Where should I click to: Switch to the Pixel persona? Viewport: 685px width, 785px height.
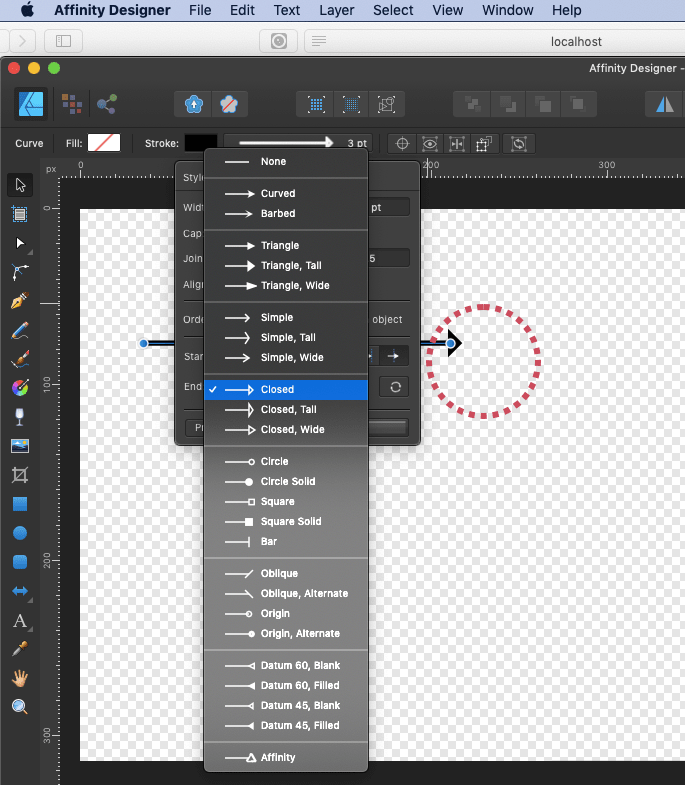tap(71, 104)
